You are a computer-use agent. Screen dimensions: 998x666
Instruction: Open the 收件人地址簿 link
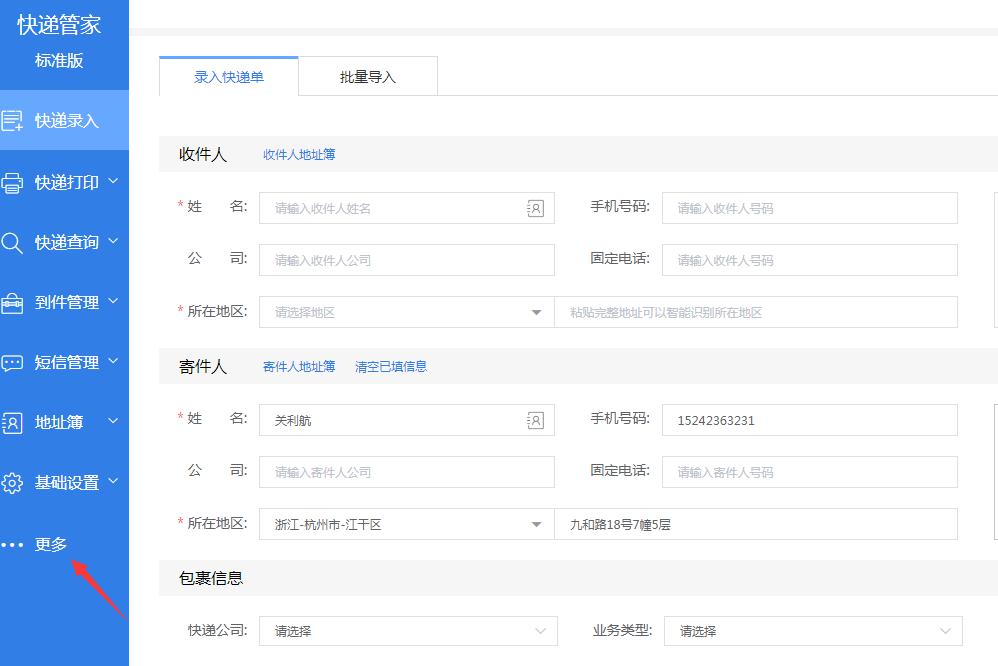(x=299, y=155)
